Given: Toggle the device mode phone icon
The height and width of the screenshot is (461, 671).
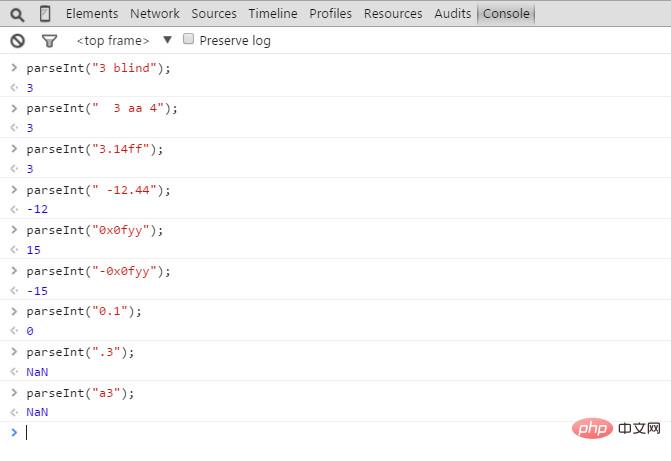Looking at the screenshot, I should 45,14.
